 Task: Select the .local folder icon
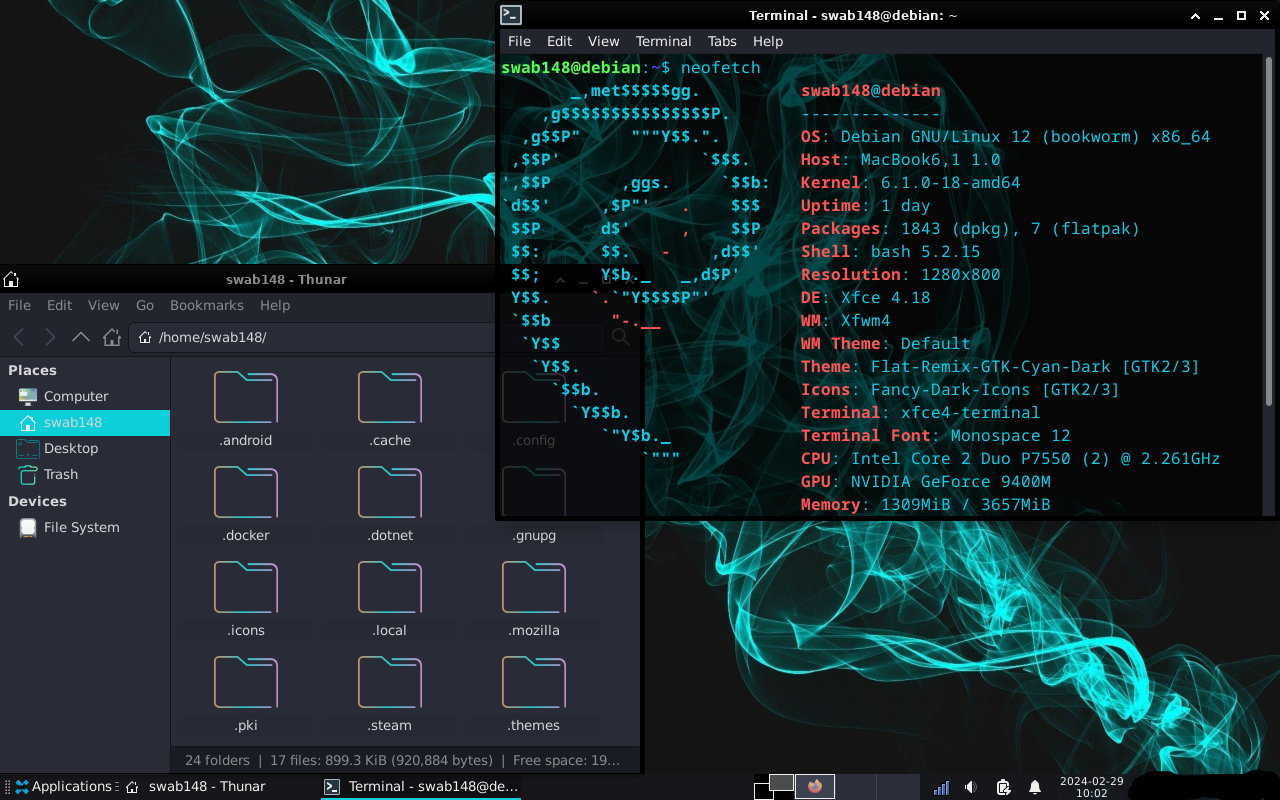coord(390,587)
